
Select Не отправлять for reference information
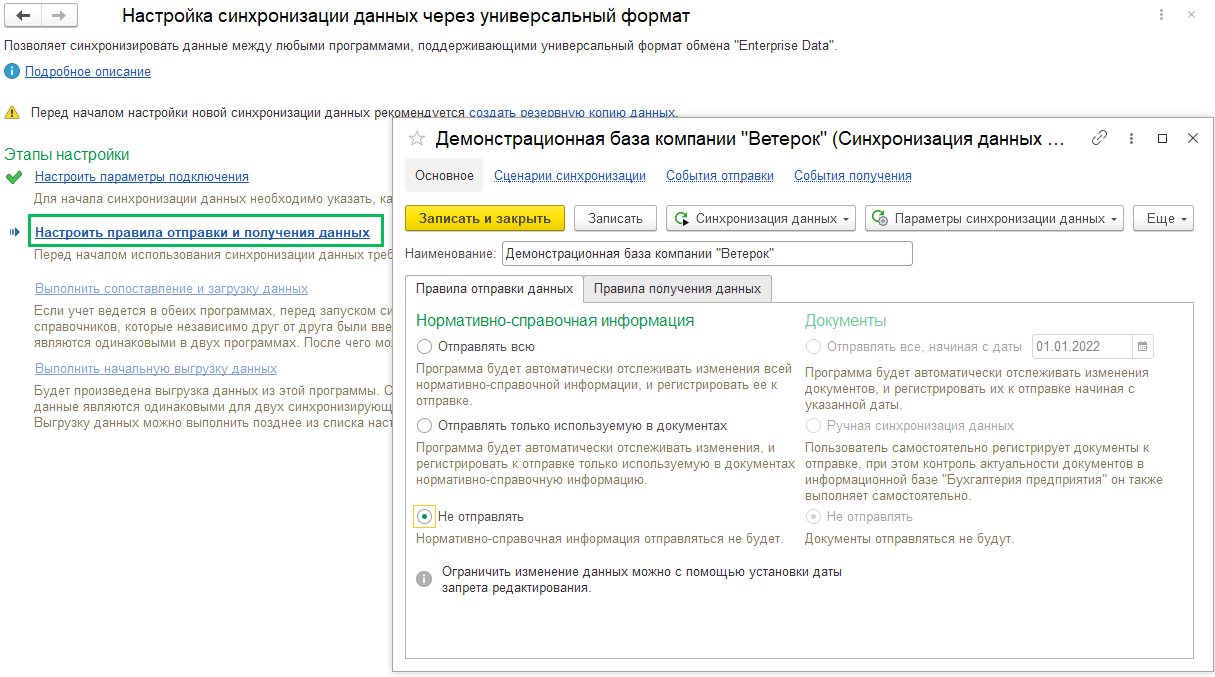coord(424,517)
